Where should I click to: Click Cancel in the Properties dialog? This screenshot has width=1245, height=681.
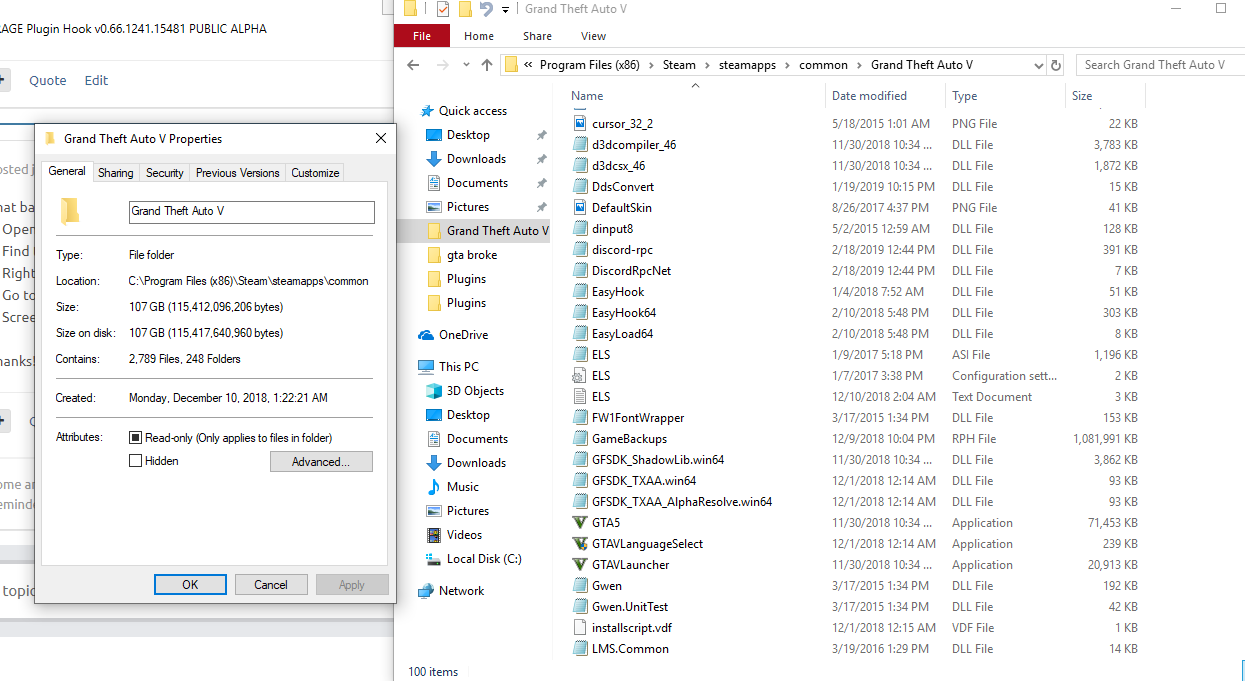point(271,585)
